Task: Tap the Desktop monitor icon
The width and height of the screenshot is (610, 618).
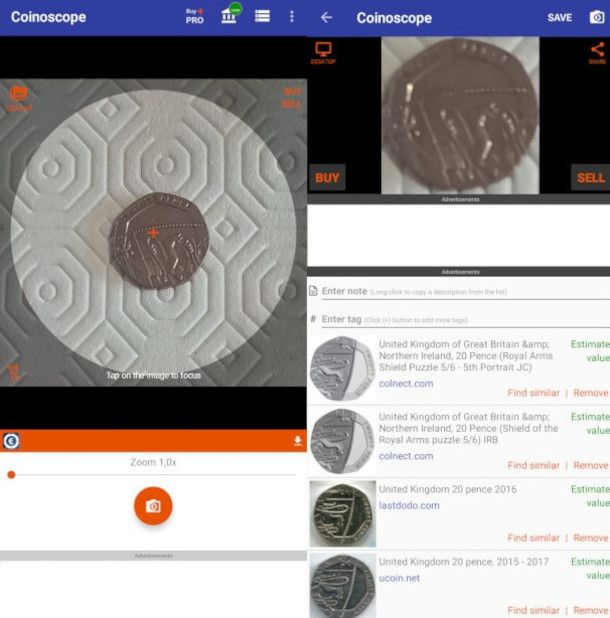Action: coord(323,53)
